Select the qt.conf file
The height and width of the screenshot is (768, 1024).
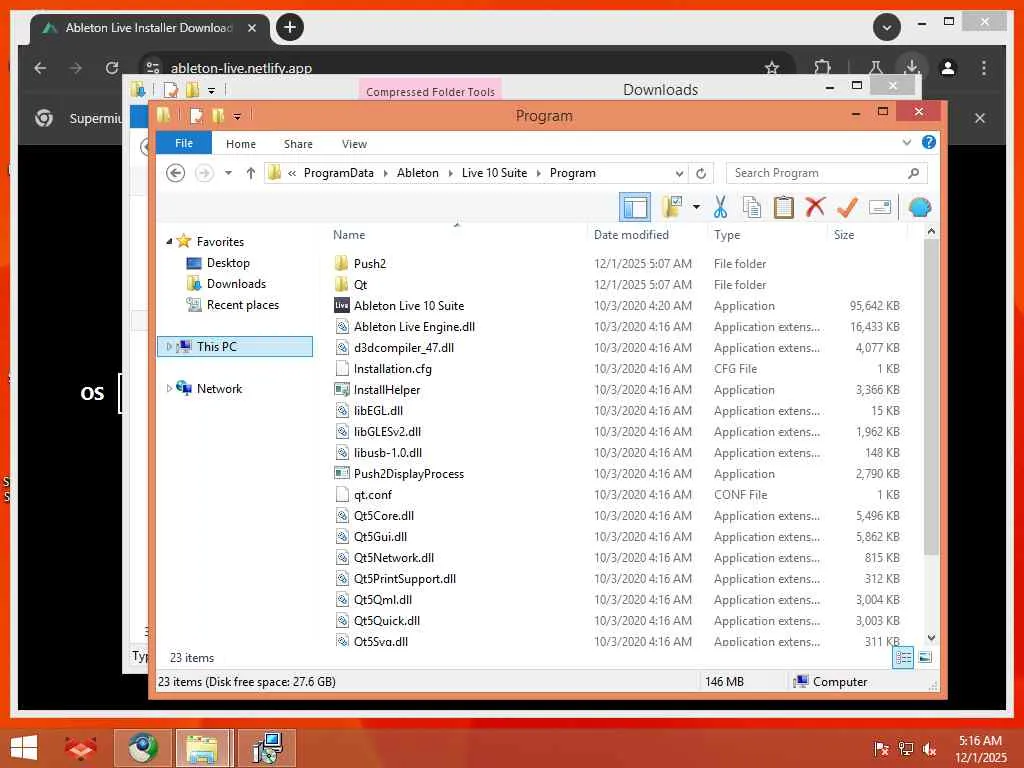pyautogui.click(x=373, y=495)
